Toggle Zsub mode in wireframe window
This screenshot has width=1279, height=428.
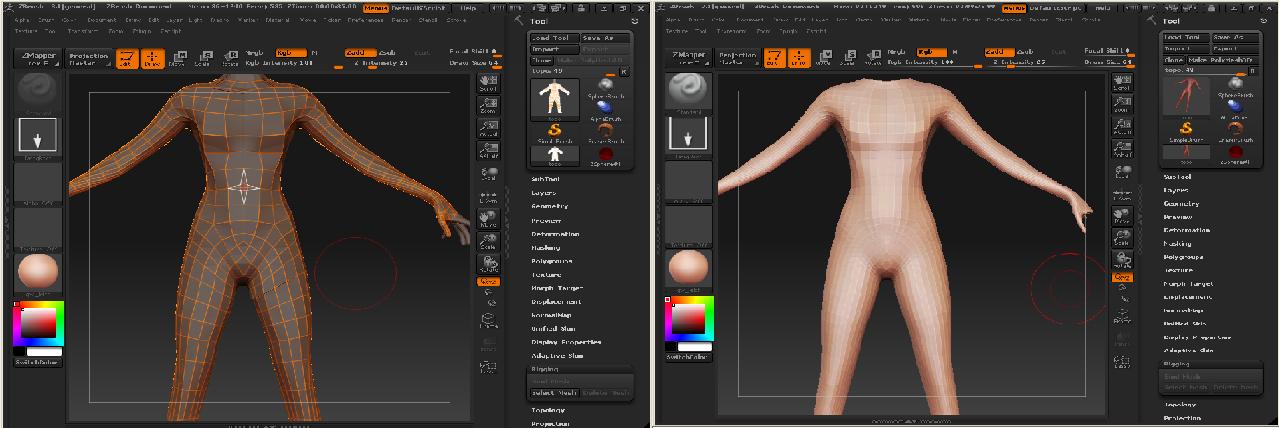pos(388,52)
